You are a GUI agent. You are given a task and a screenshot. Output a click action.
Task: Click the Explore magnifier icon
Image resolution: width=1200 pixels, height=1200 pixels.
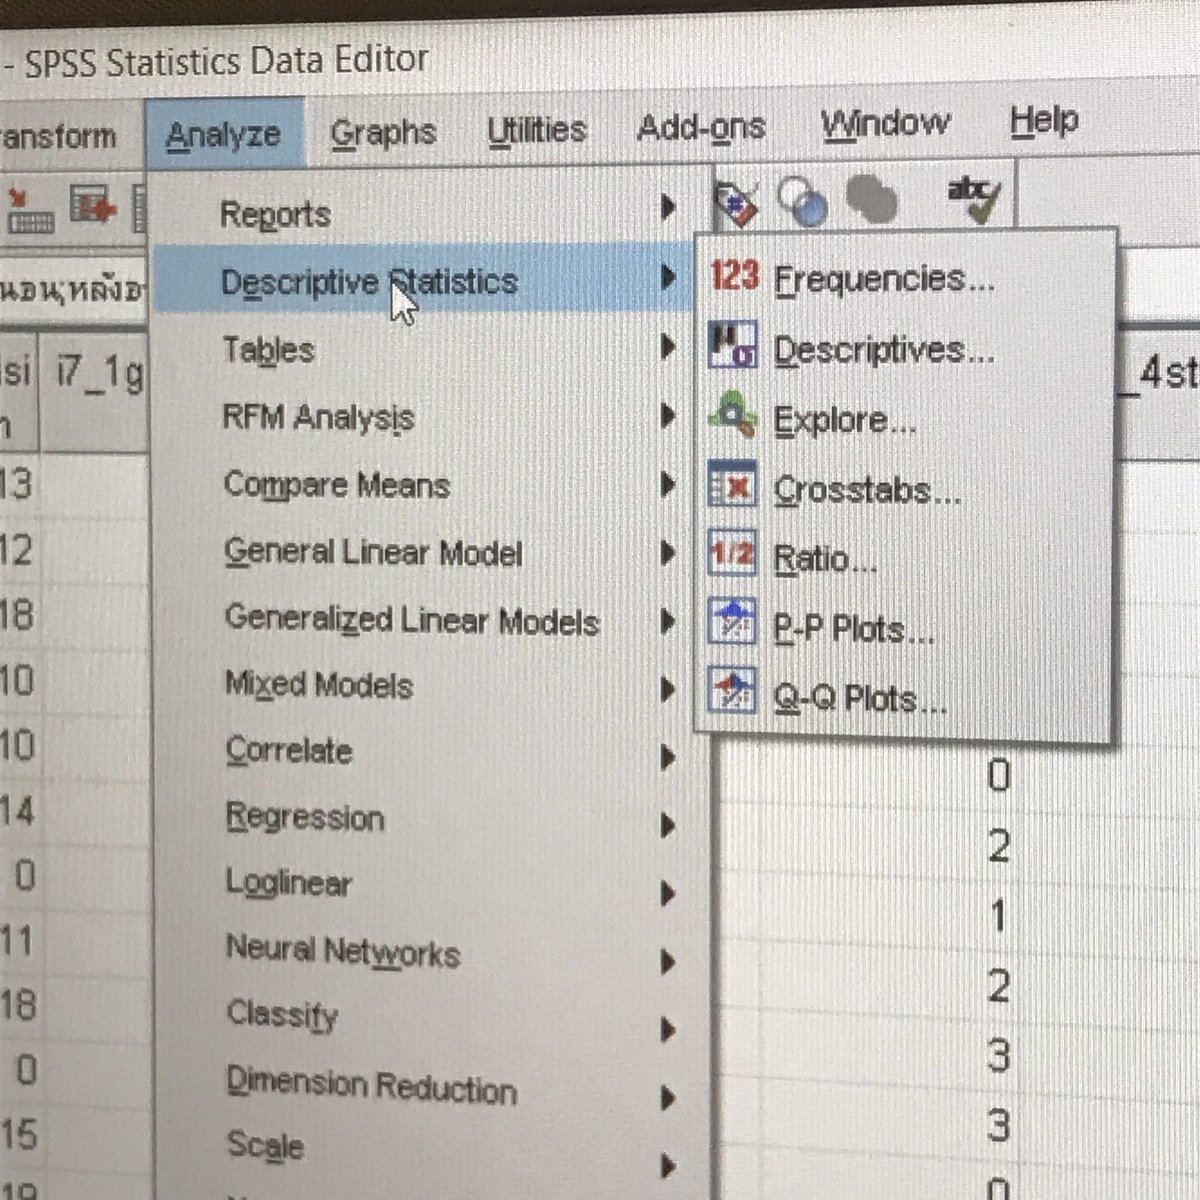[x=733, y=416]
